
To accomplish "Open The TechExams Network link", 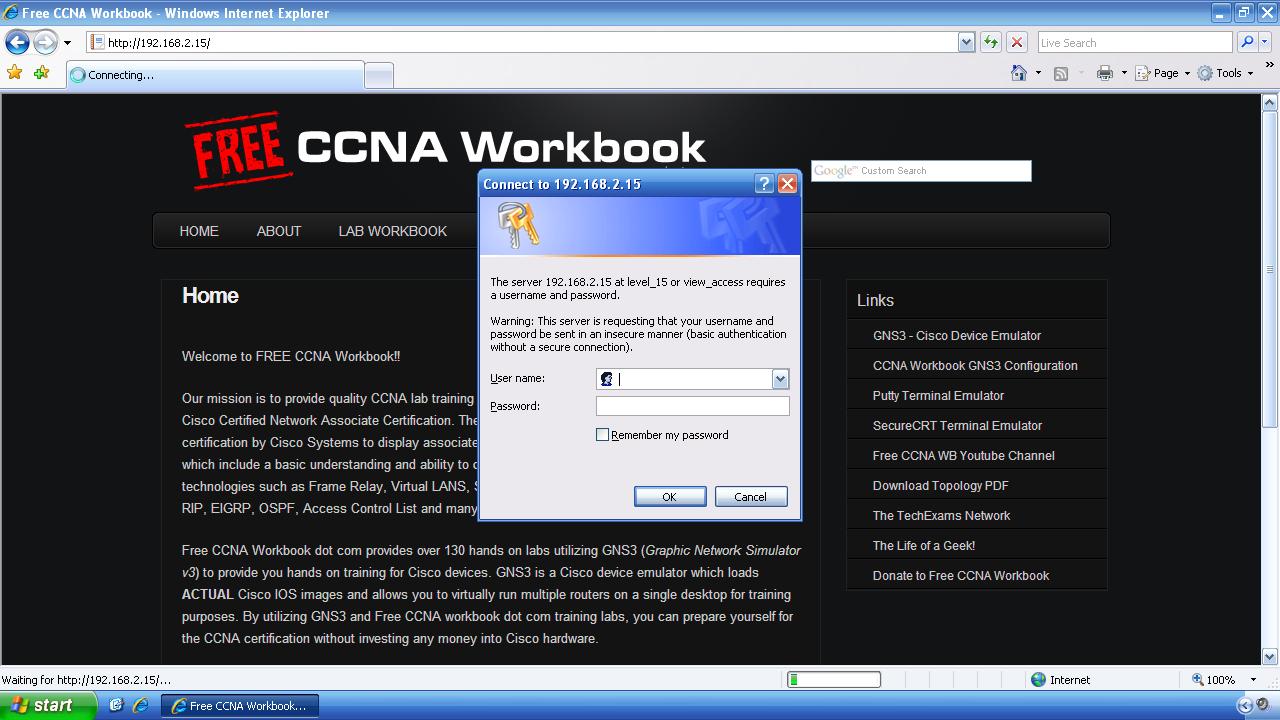I will tap(941, 516).
